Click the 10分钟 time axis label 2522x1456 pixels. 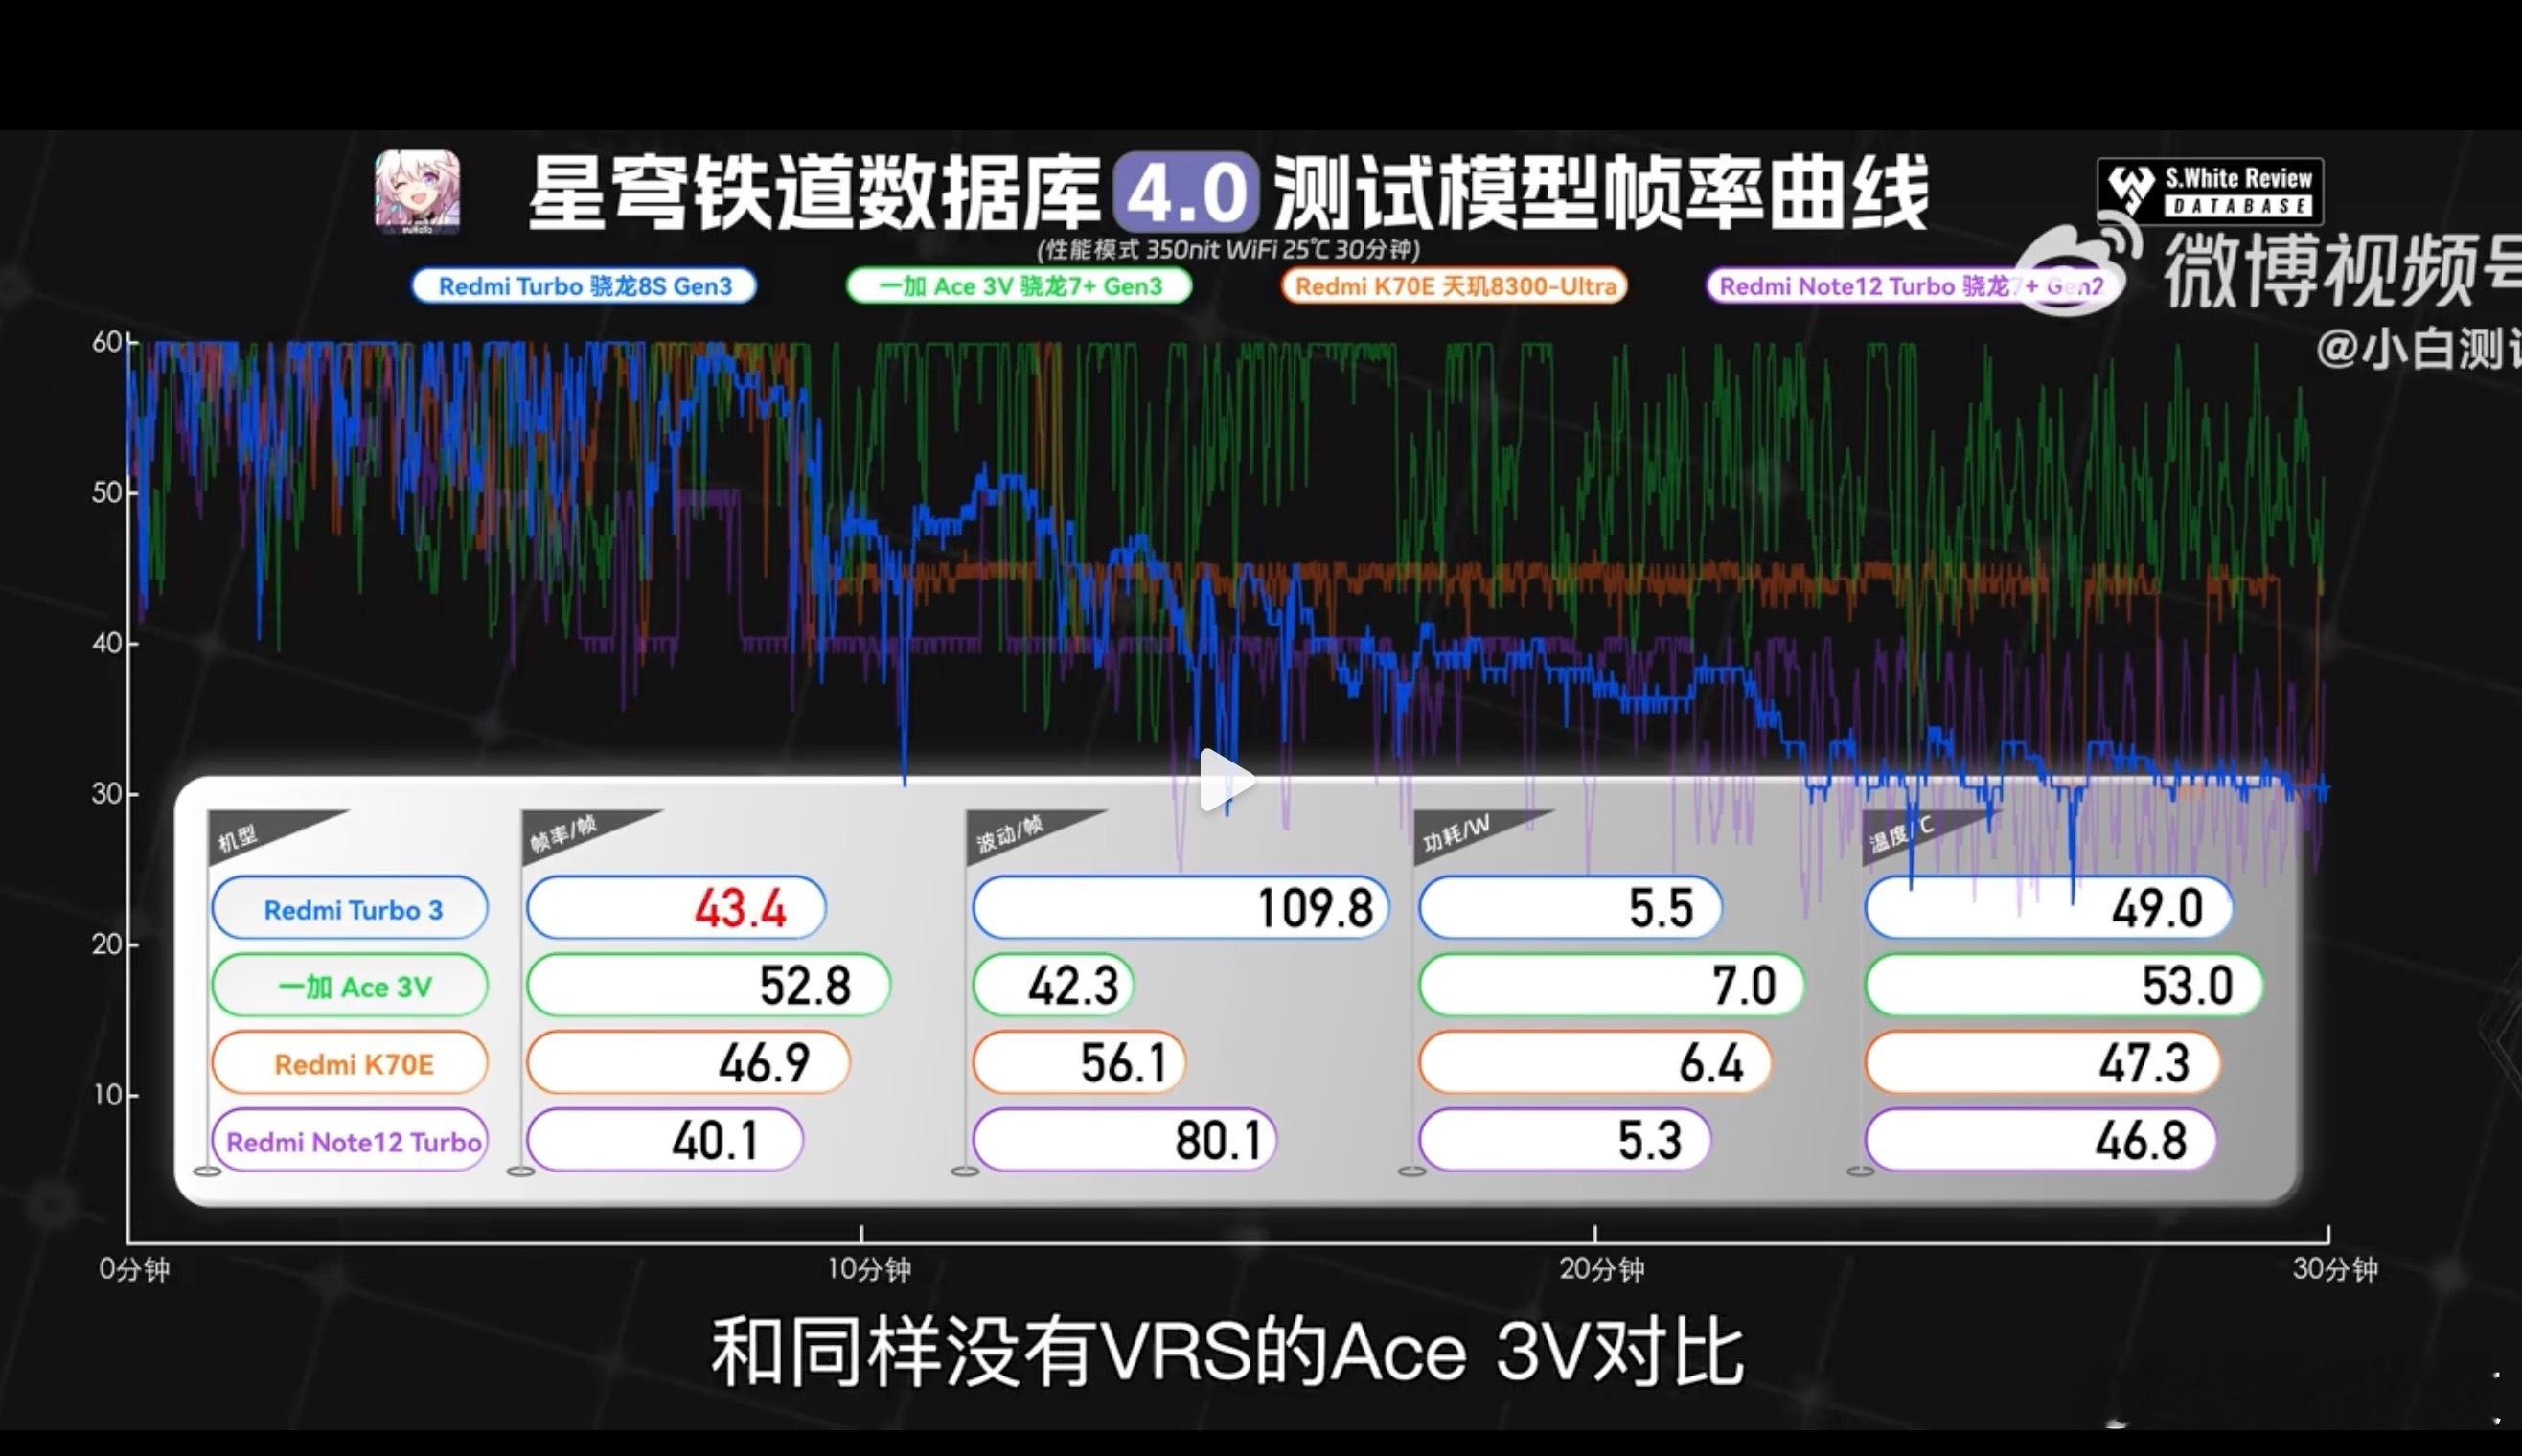pyautogui.click(x=868, y=1270)
